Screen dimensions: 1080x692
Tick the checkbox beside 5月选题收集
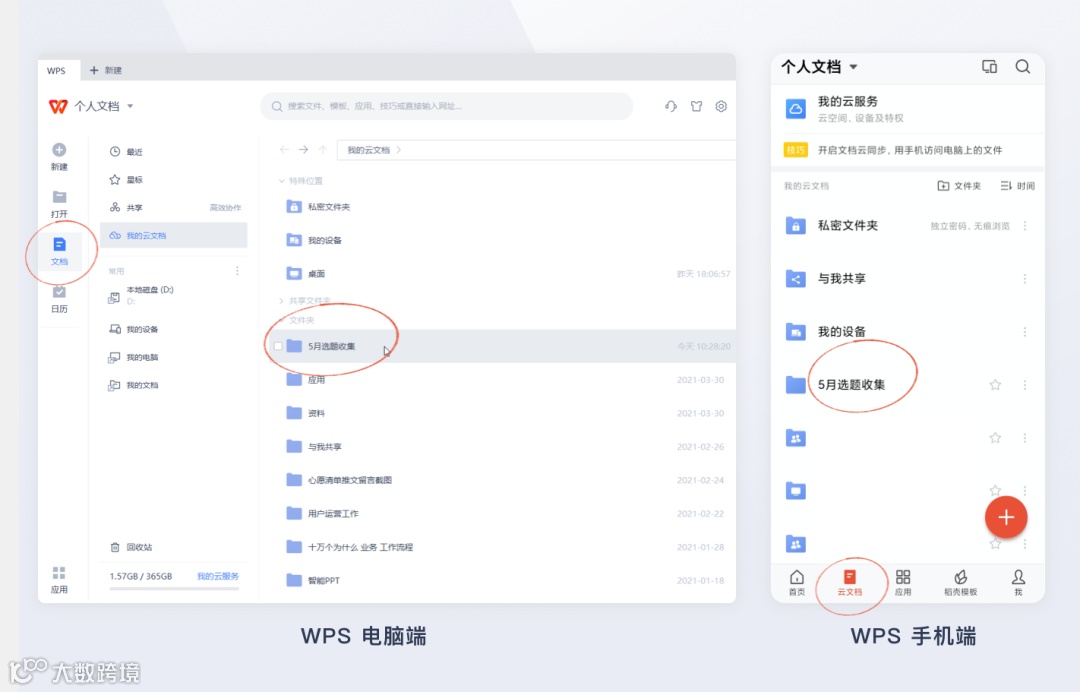278,346
